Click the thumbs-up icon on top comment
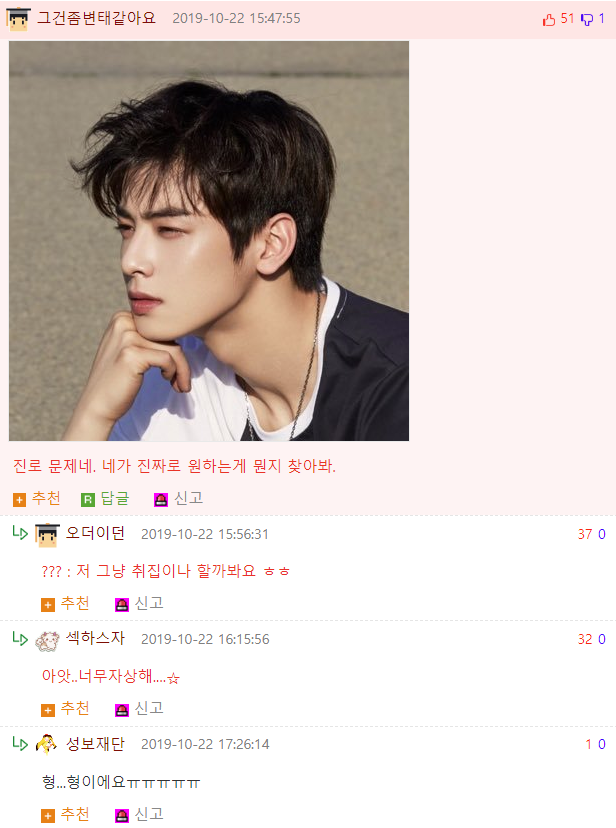This screenshot has width=616, height=828. pos(549,20)
